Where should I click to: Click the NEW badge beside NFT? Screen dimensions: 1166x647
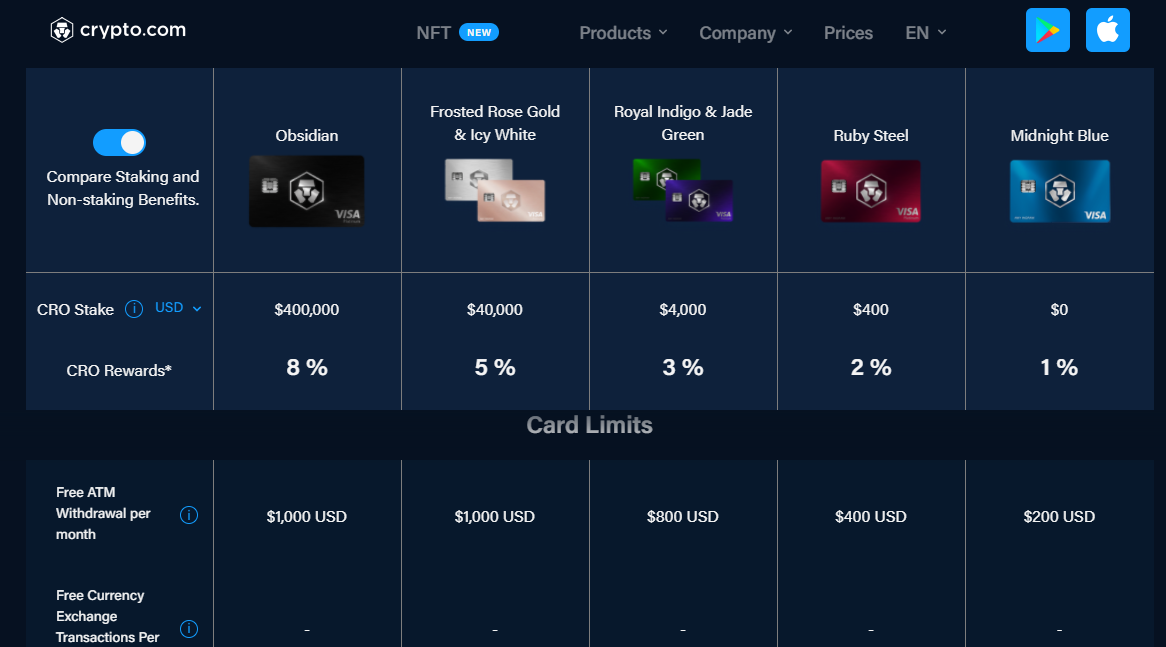coord(479,32)
